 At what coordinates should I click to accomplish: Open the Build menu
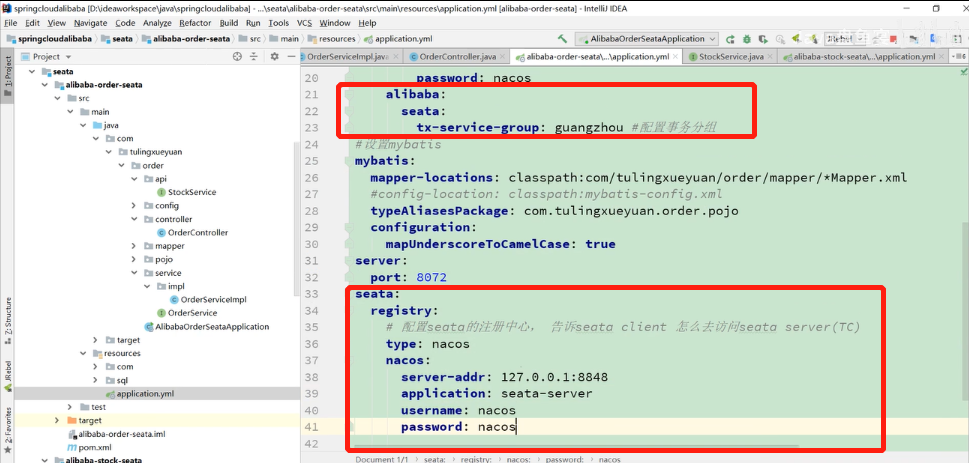pos(229,23)
